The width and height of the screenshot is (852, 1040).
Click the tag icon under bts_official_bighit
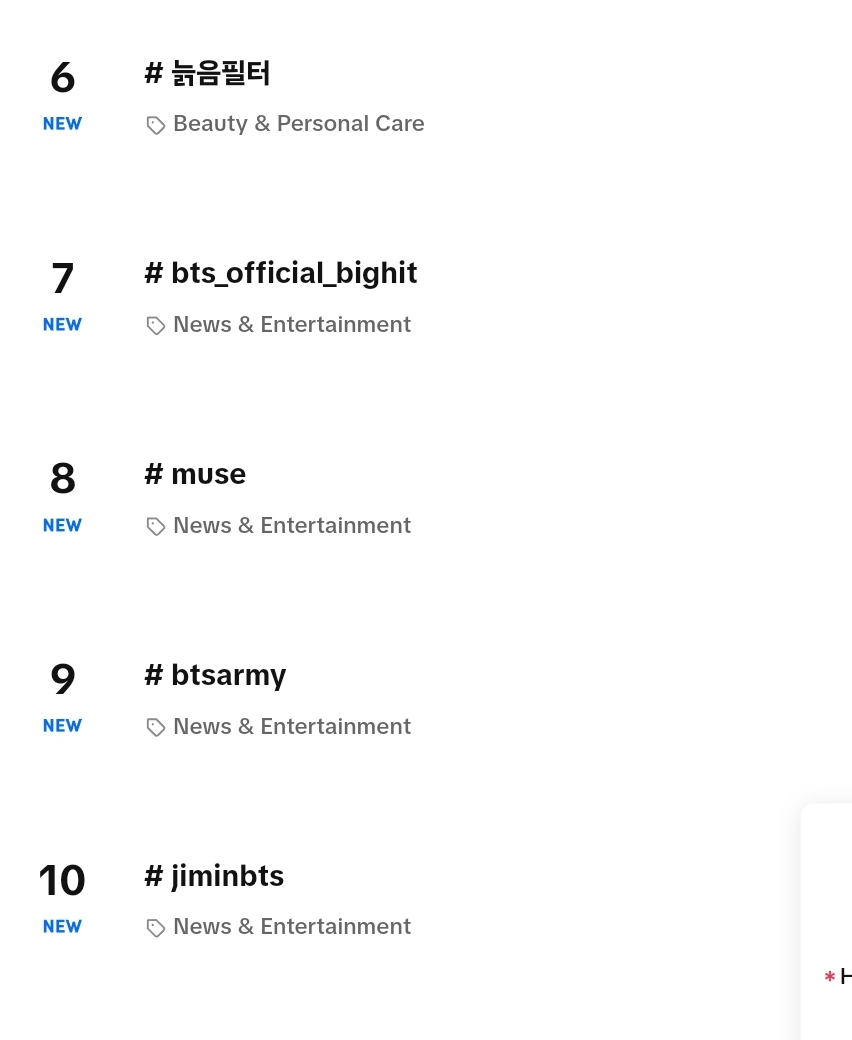tap(156, 326)
